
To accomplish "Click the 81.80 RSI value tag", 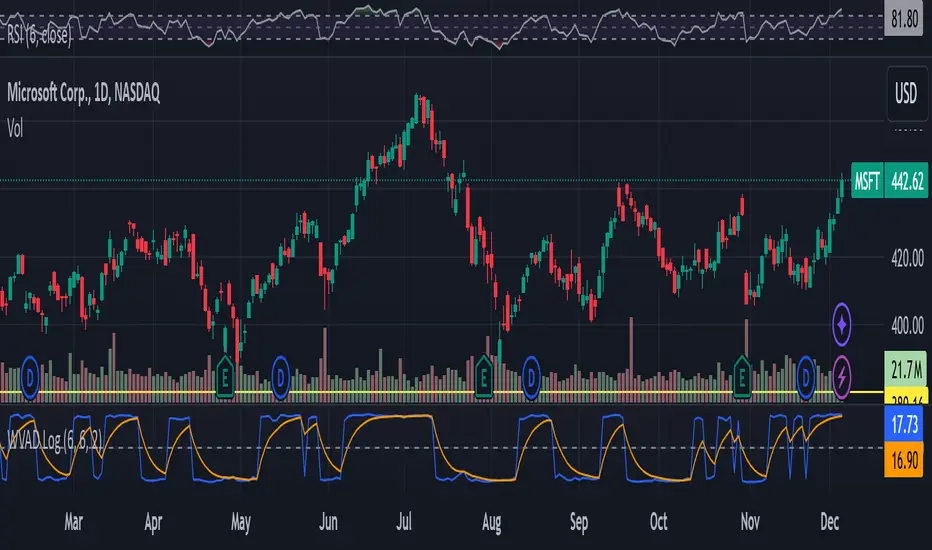I will pyautogui.click(x=904, y=18).
